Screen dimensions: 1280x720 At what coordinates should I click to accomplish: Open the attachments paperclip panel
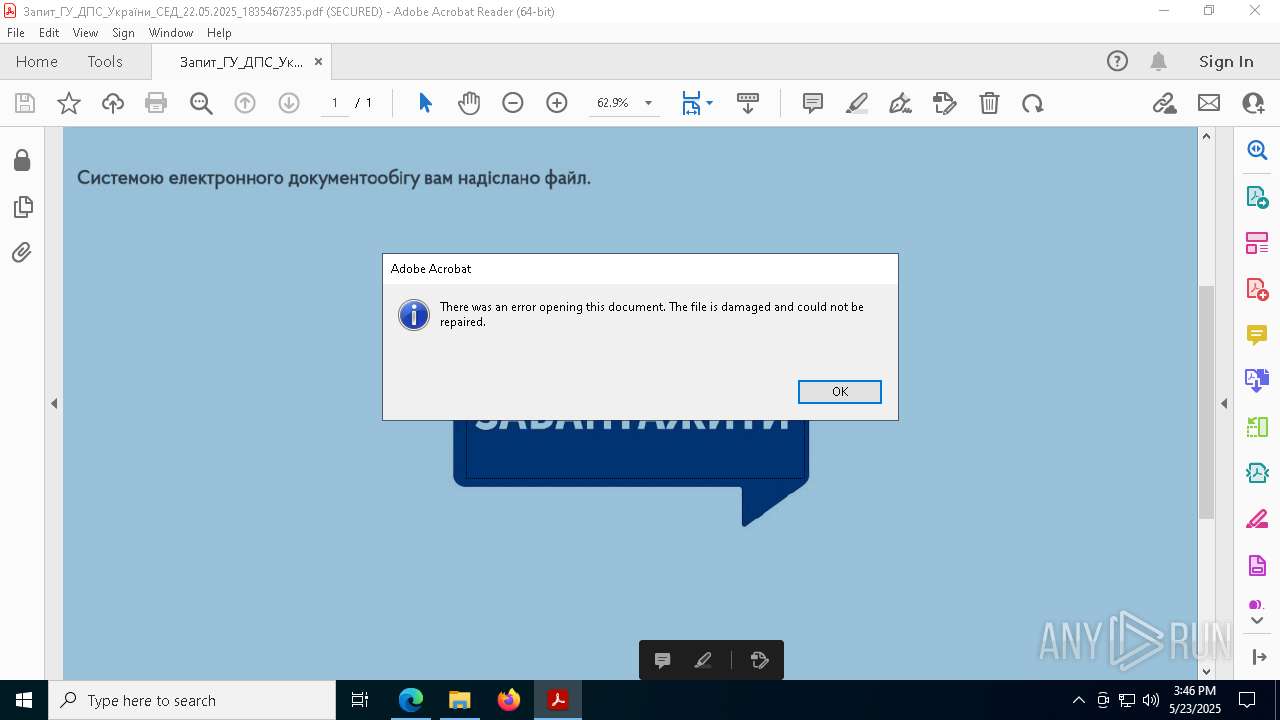coord(22,253)
